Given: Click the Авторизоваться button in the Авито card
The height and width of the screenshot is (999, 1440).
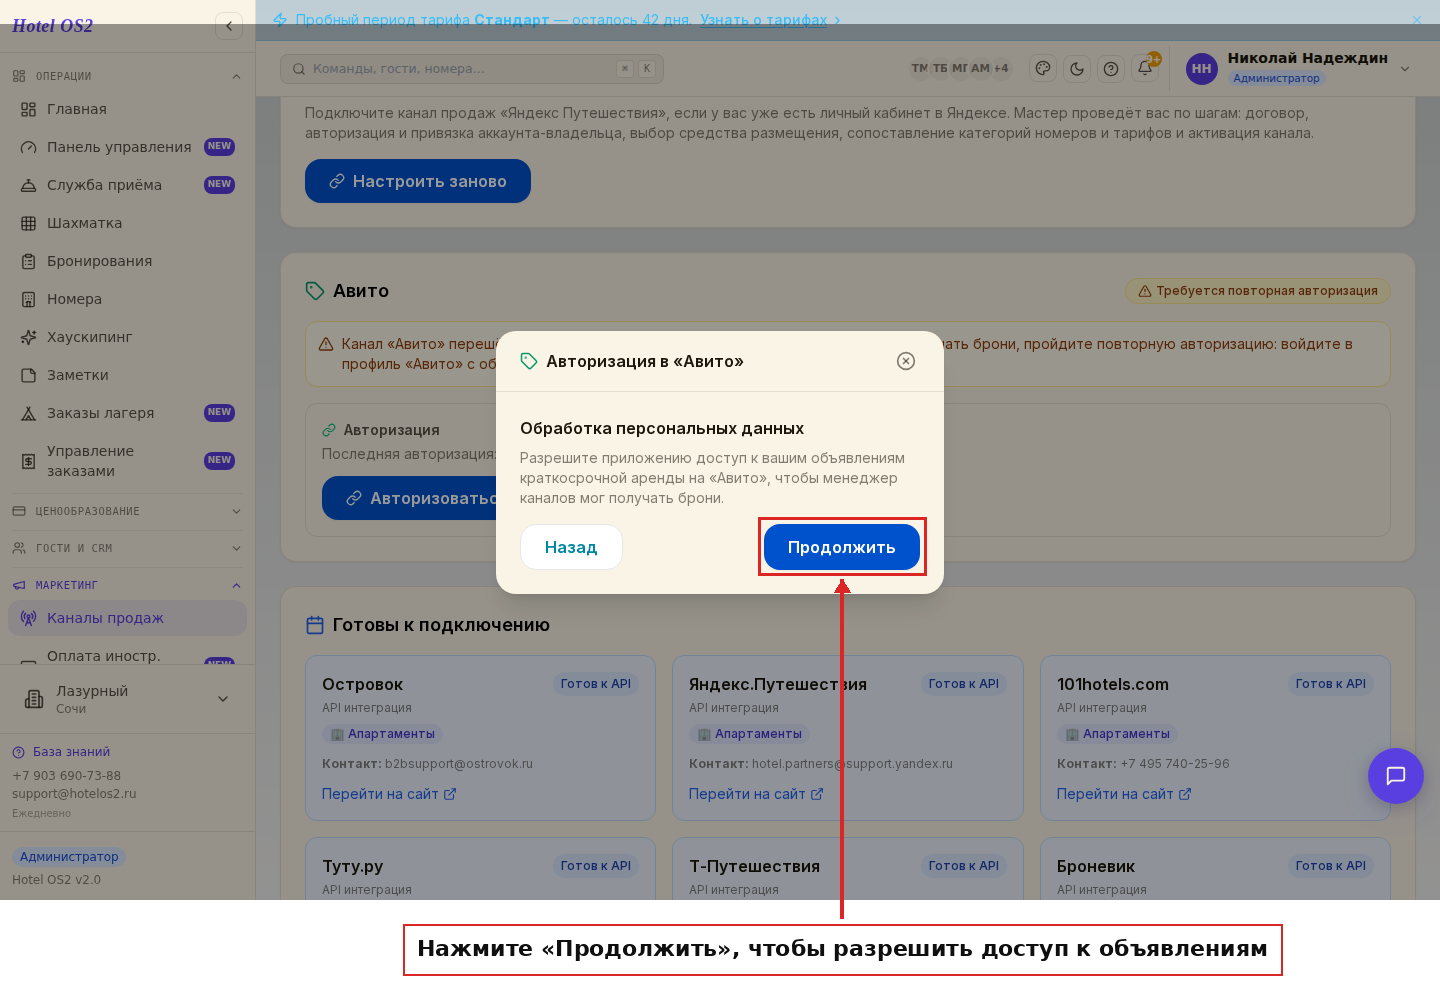Looking at the screenshot, I should click(x=410, y=498).
